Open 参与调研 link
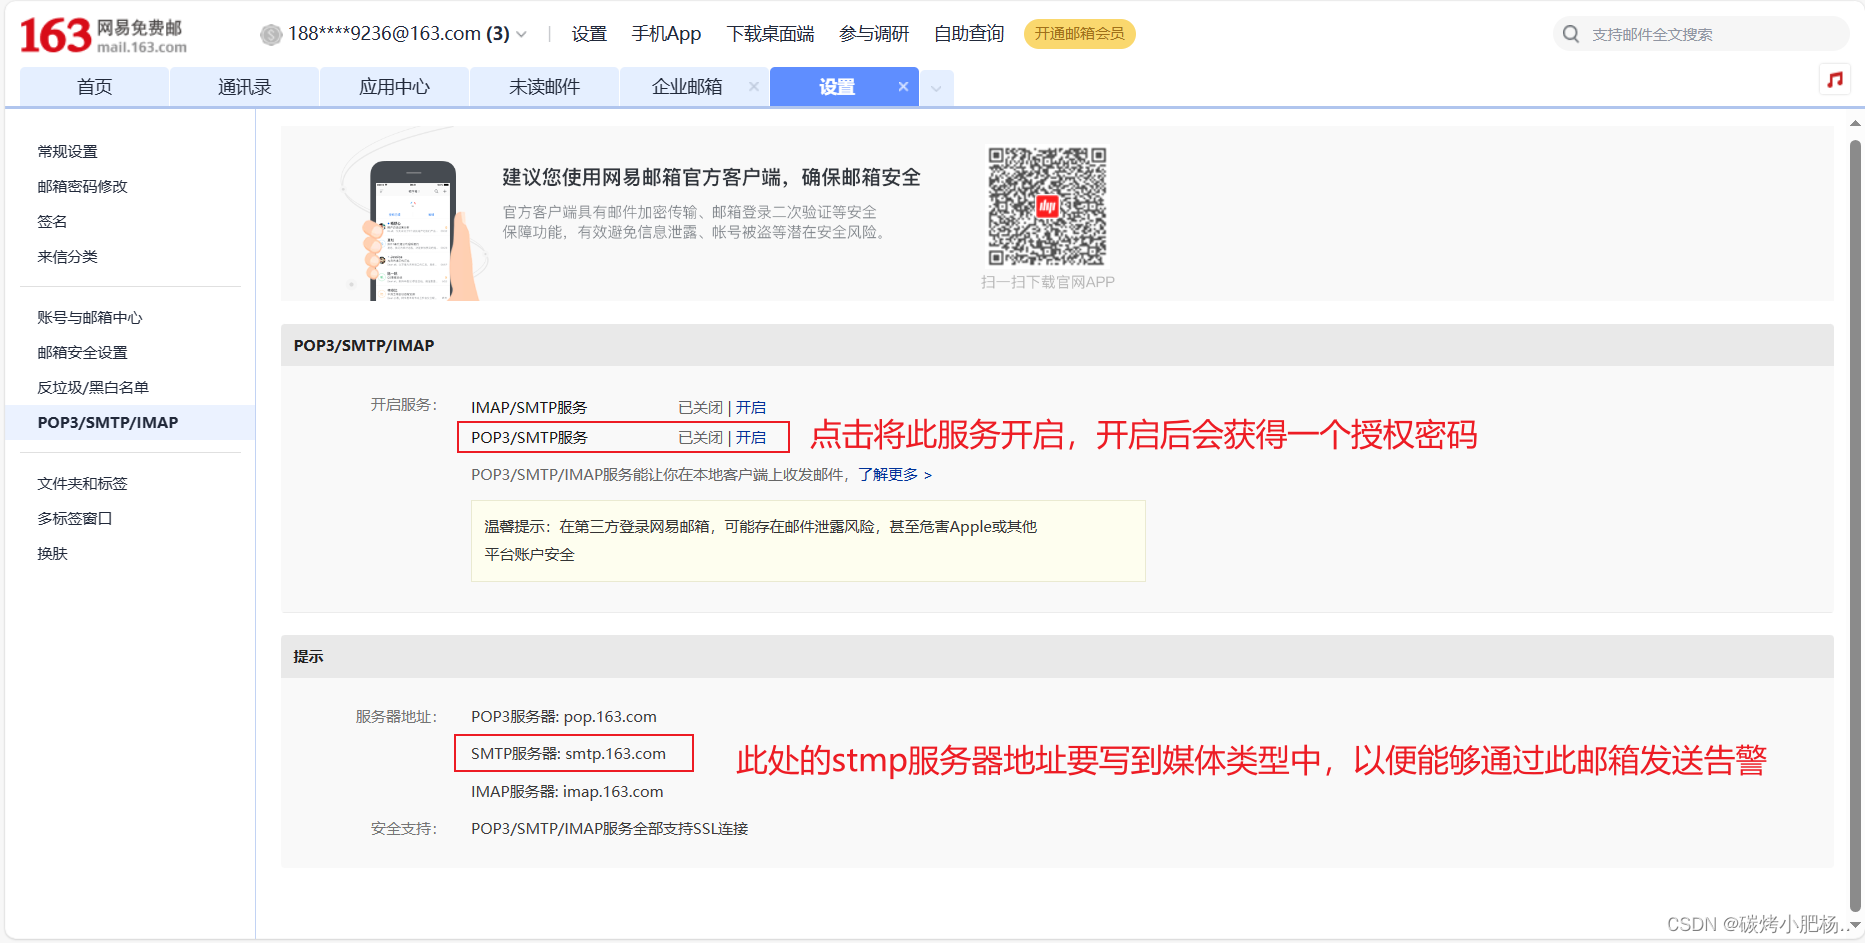Viewport: 1865px width, 943px height. pos(874,34)
